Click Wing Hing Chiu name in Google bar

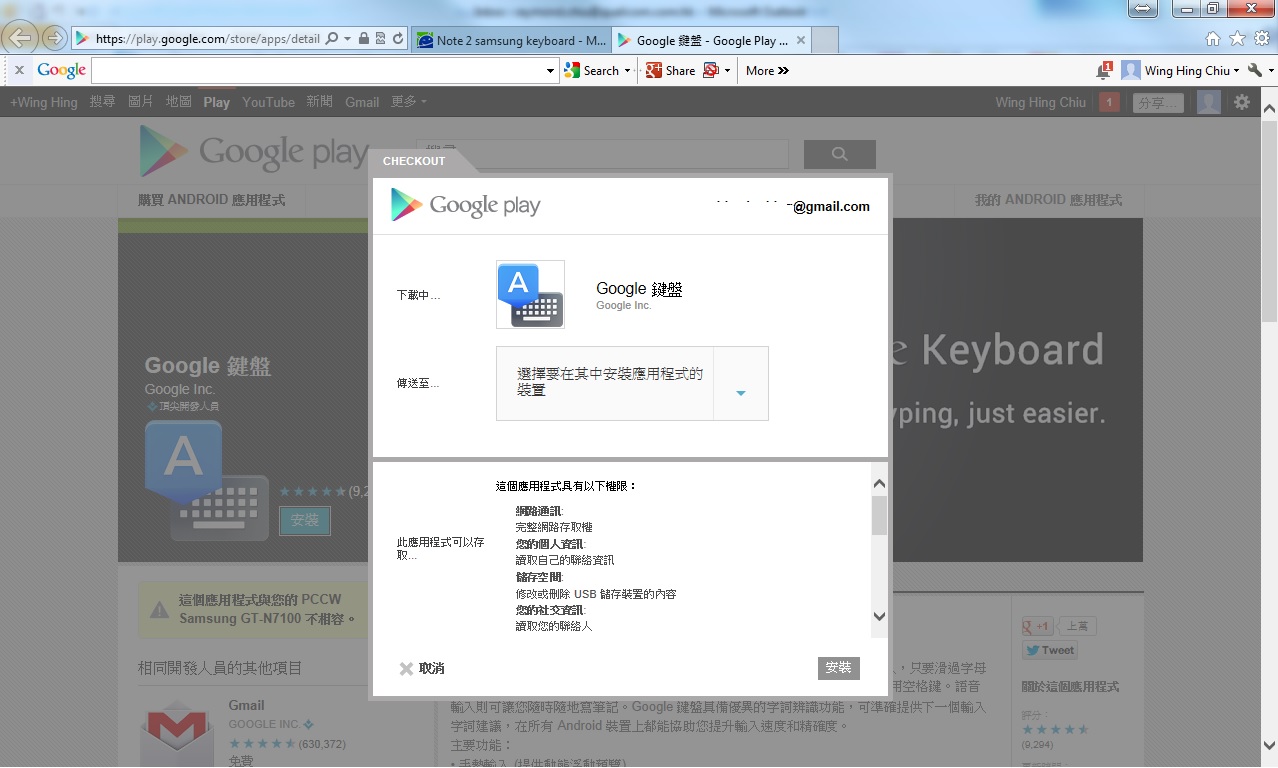1040,102
